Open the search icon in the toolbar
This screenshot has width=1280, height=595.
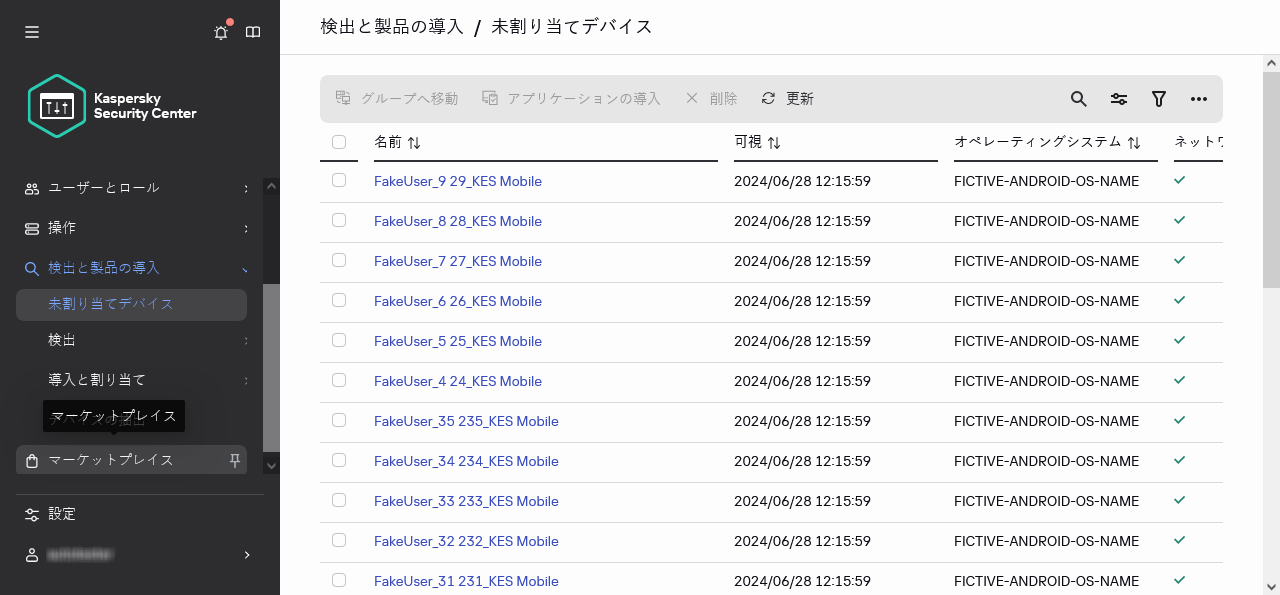(x=1078, y=99)
